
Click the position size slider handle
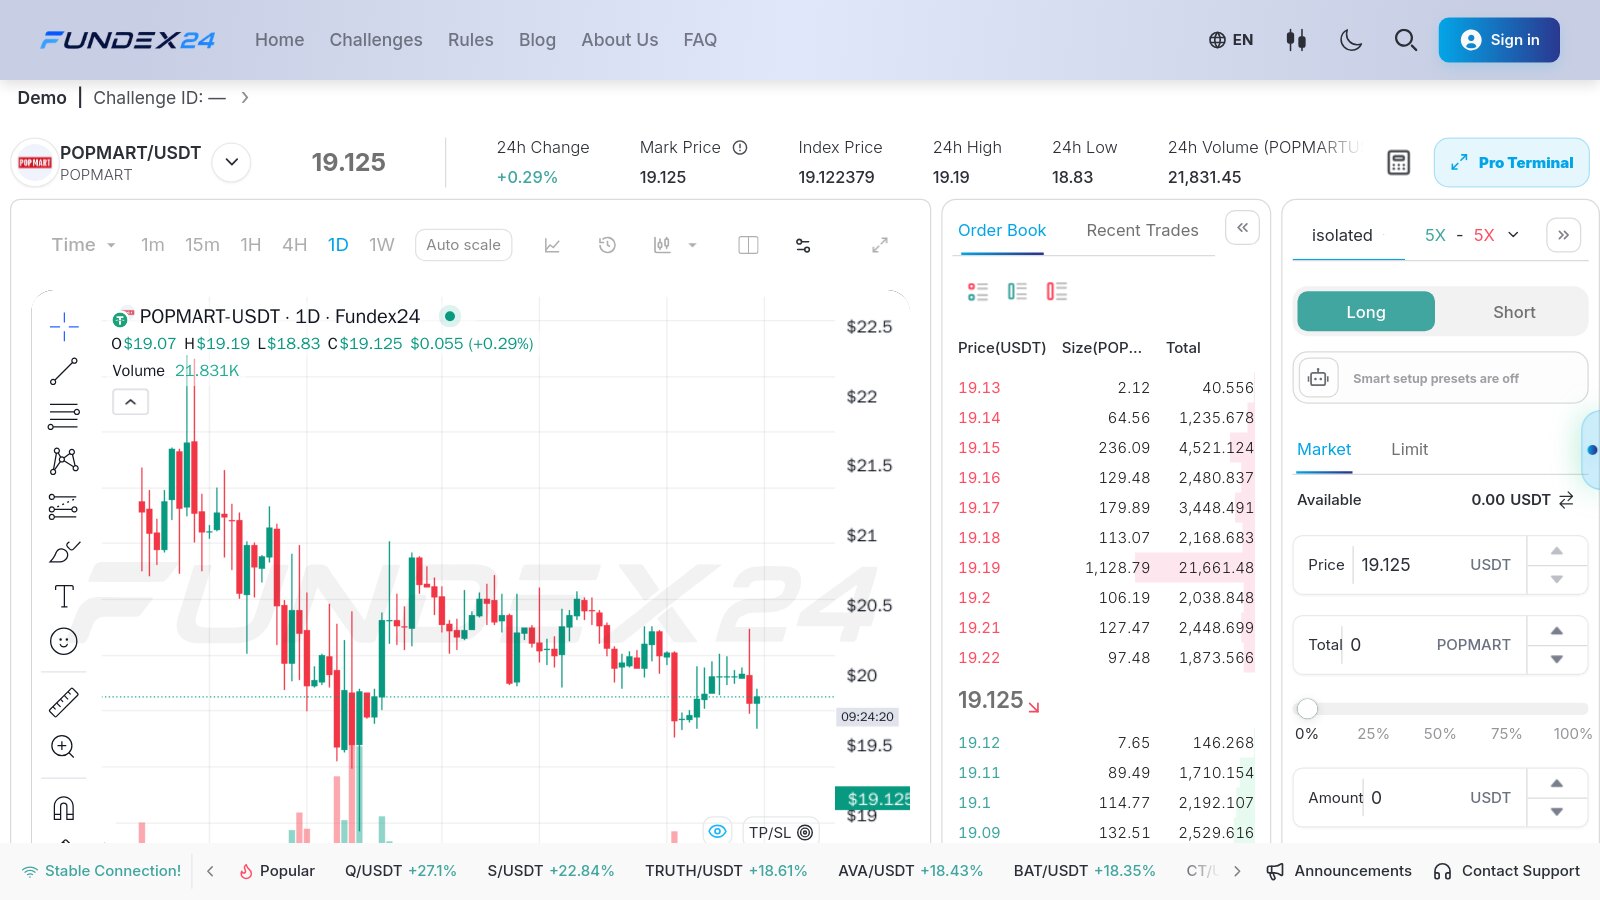(x=1307, y=709)
